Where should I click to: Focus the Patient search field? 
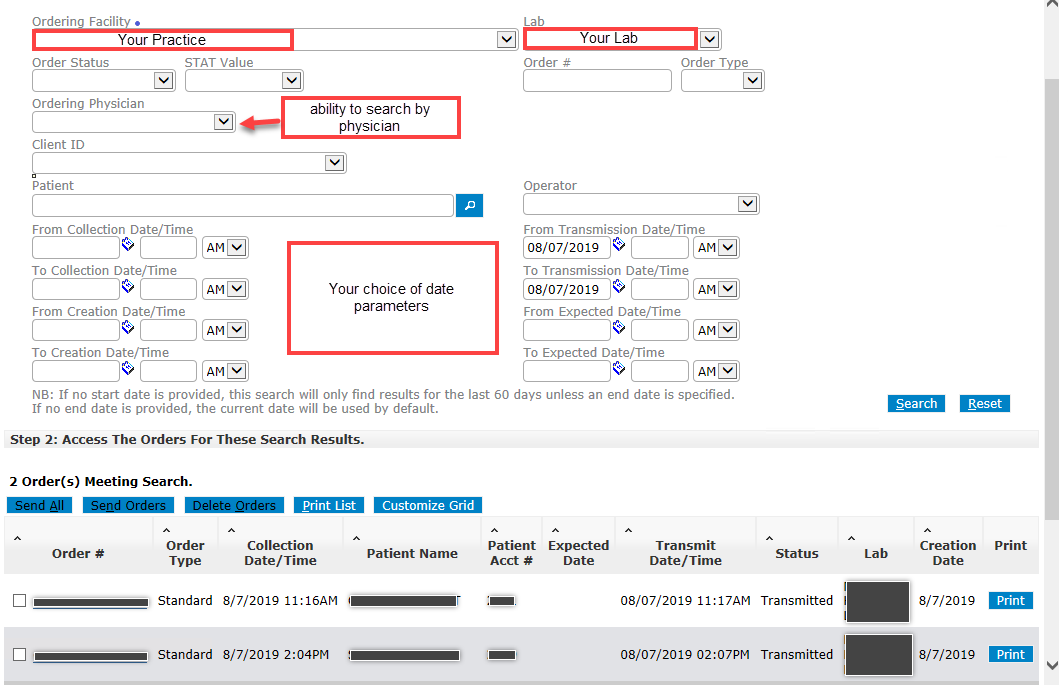click(x=242, y=205)
